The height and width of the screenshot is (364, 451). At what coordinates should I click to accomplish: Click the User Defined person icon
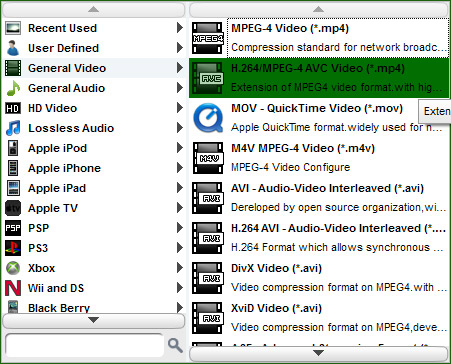(x=13, y=48)
